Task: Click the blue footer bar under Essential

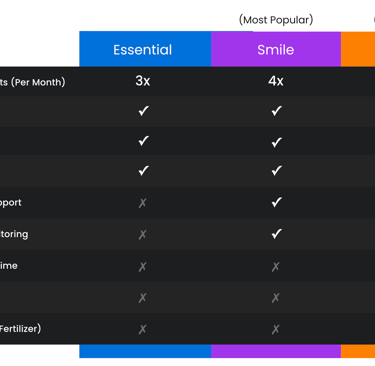Action: [145, 351]
